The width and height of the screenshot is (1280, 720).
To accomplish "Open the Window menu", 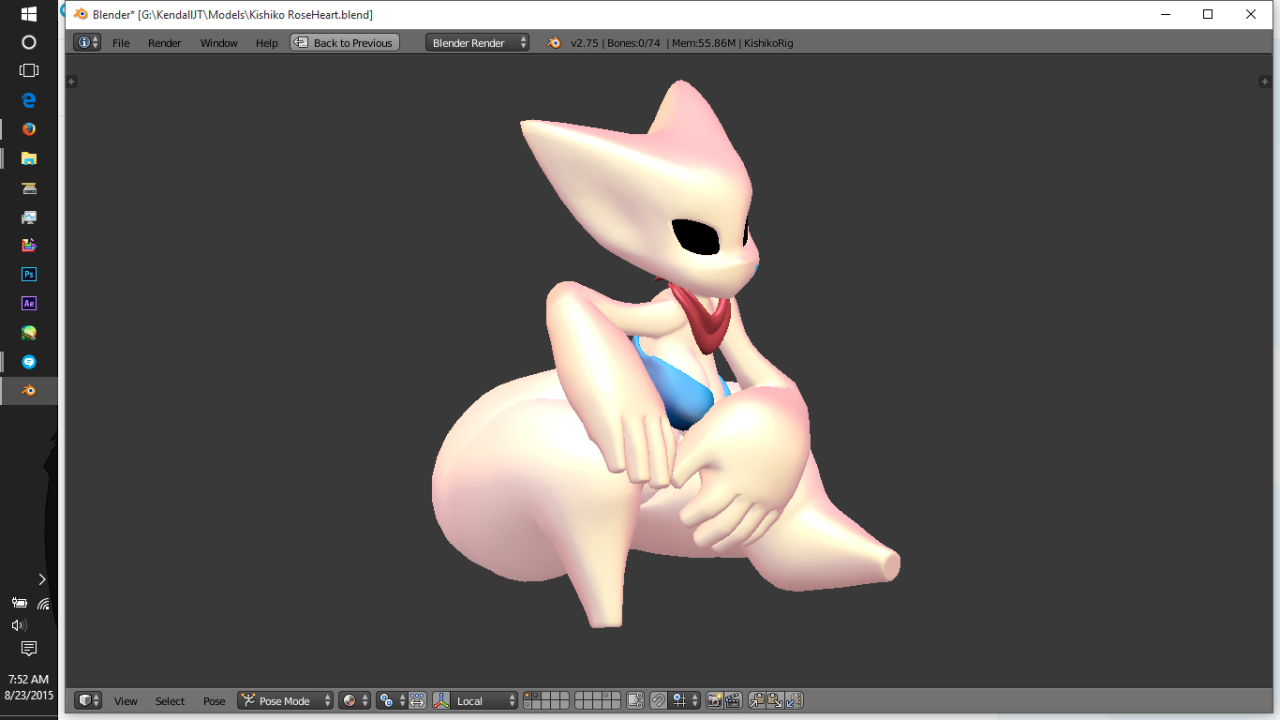I will click(x=219, y=43).
